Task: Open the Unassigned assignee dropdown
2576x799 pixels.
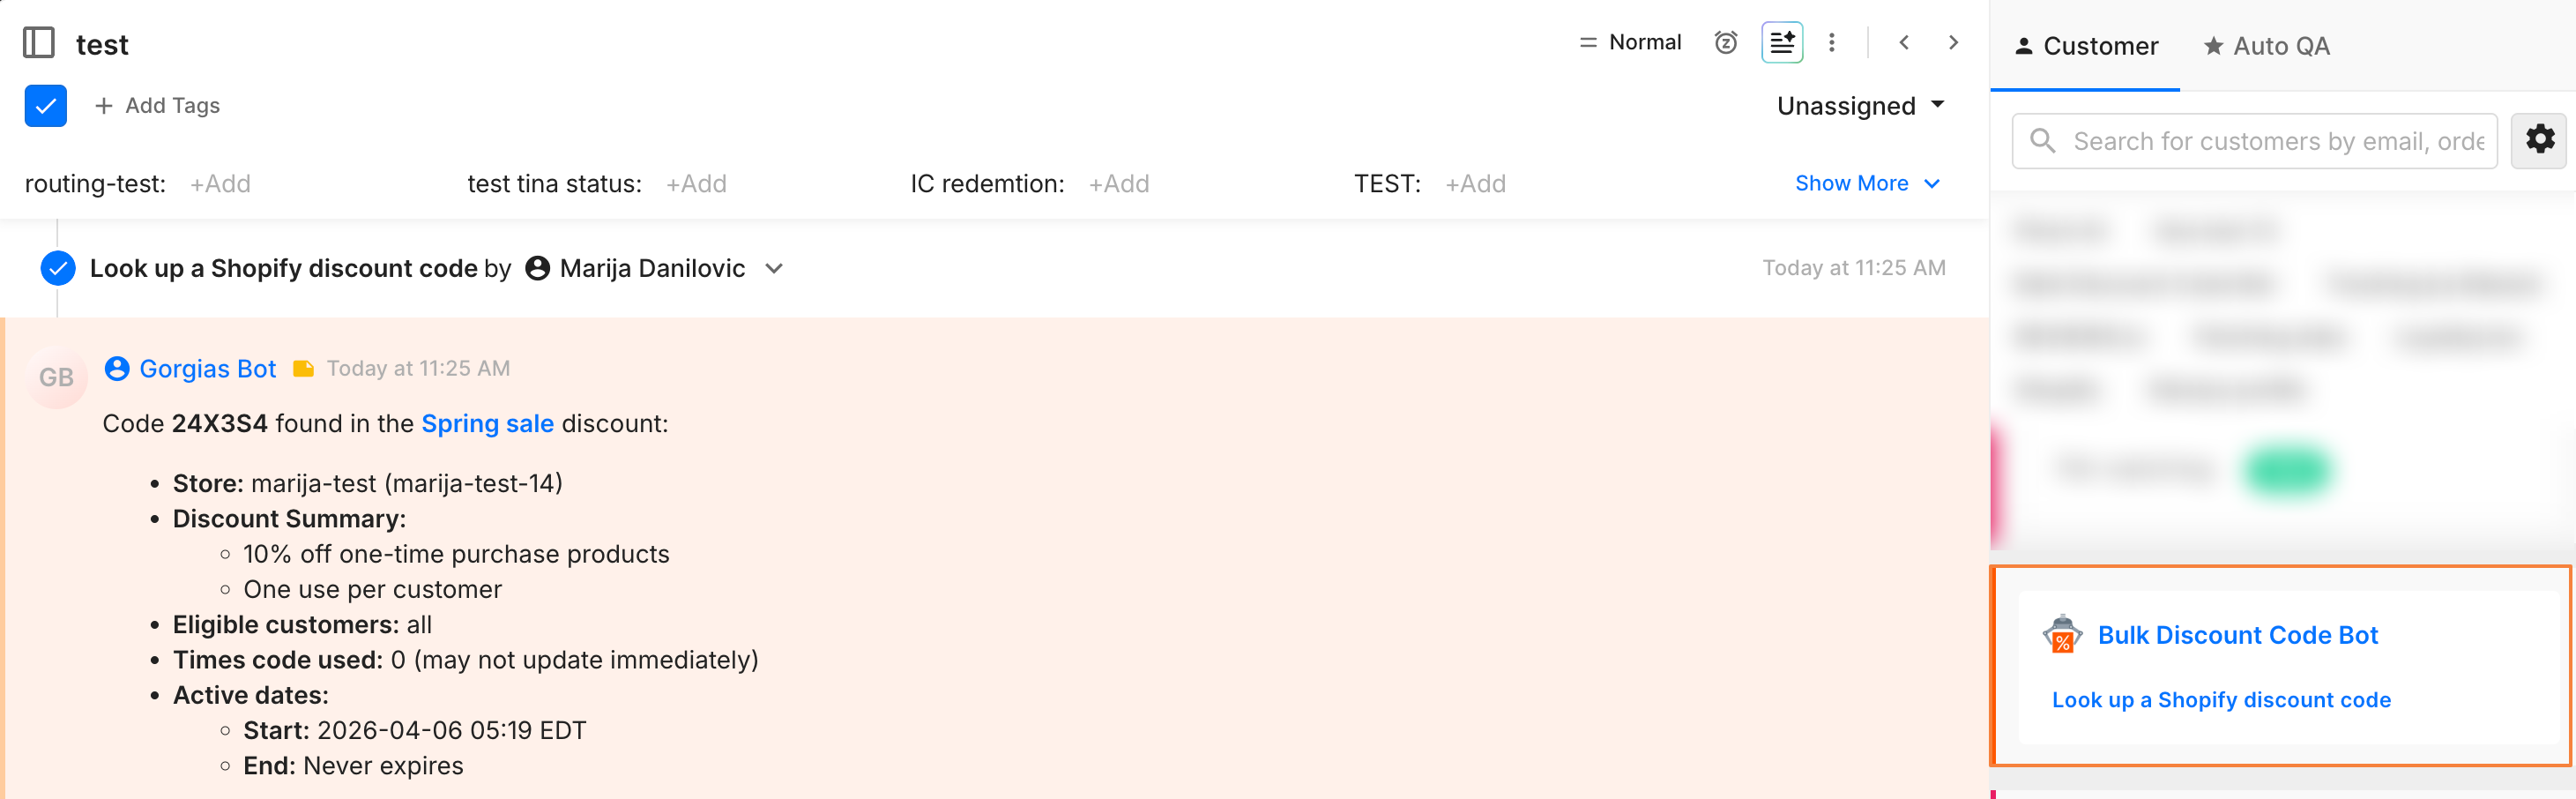Action: click(1860, 106)
